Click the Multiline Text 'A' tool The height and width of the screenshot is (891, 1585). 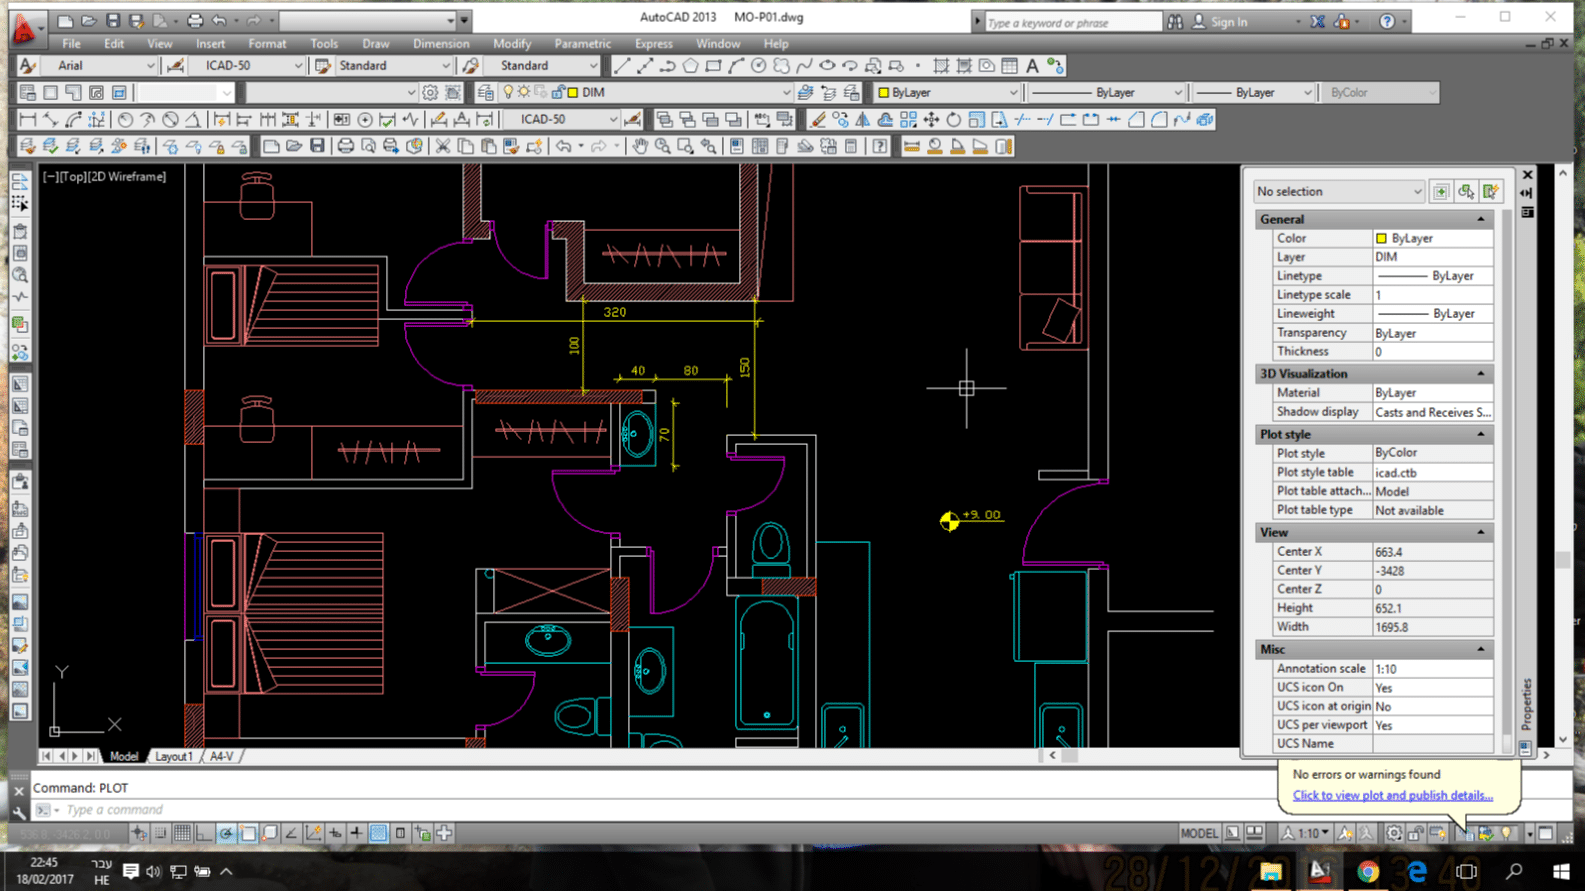click(x=1032, y=66)
